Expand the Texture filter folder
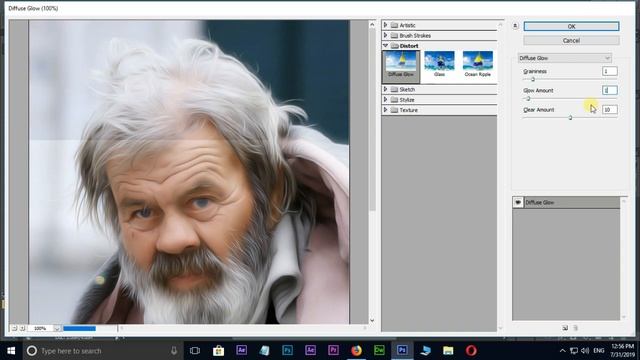Viewport: 640px width, 360px height. click(385, 110)
